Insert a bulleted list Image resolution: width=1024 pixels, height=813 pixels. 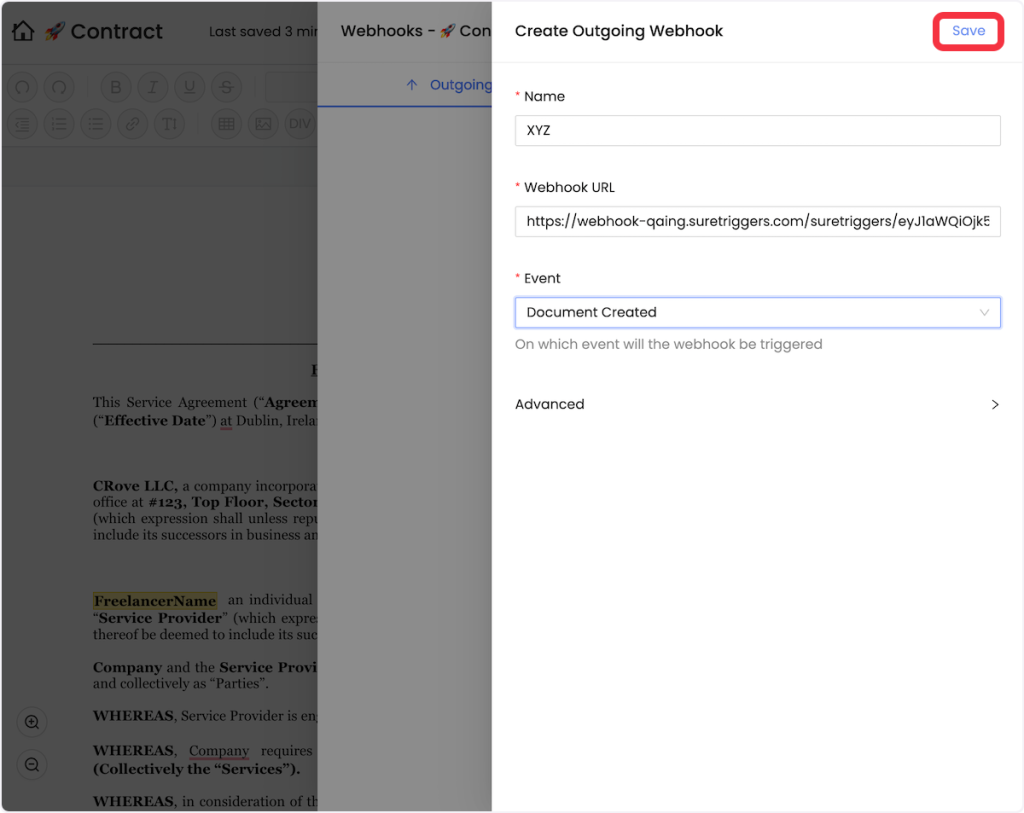pyautogui.click(x=96, y=124)
